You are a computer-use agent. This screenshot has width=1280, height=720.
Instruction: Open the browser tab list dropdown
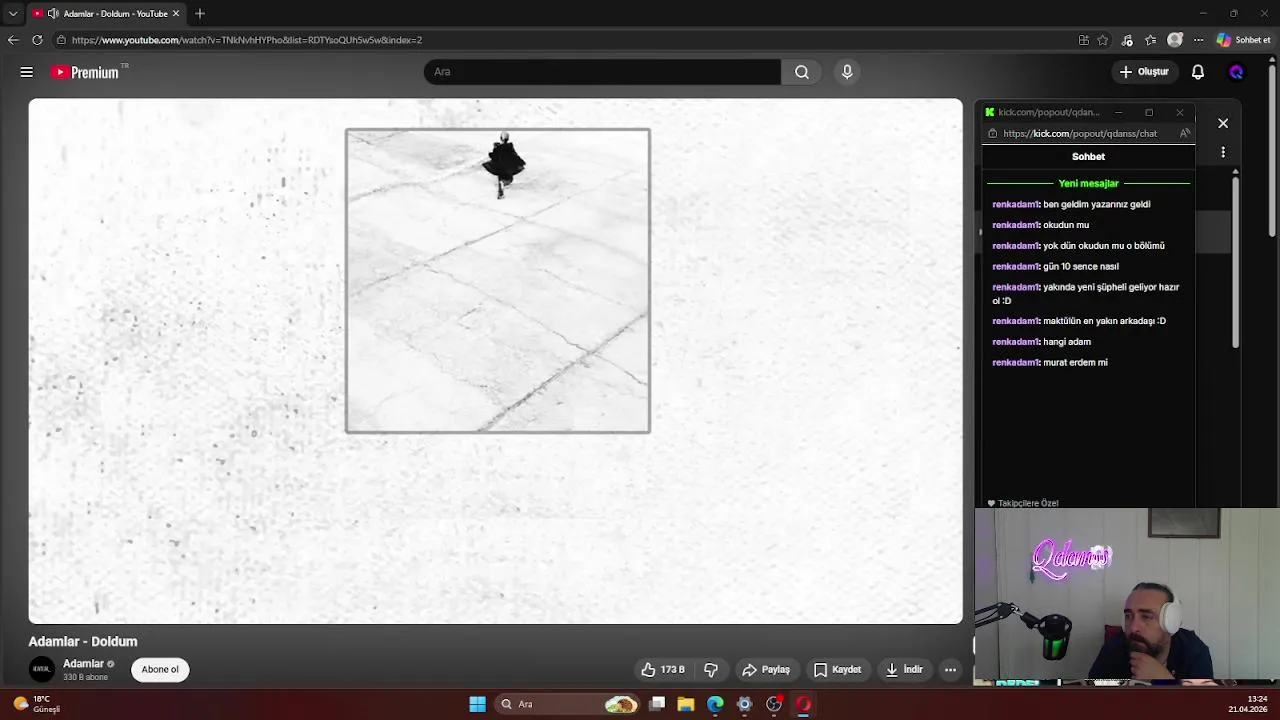point(12,14)
